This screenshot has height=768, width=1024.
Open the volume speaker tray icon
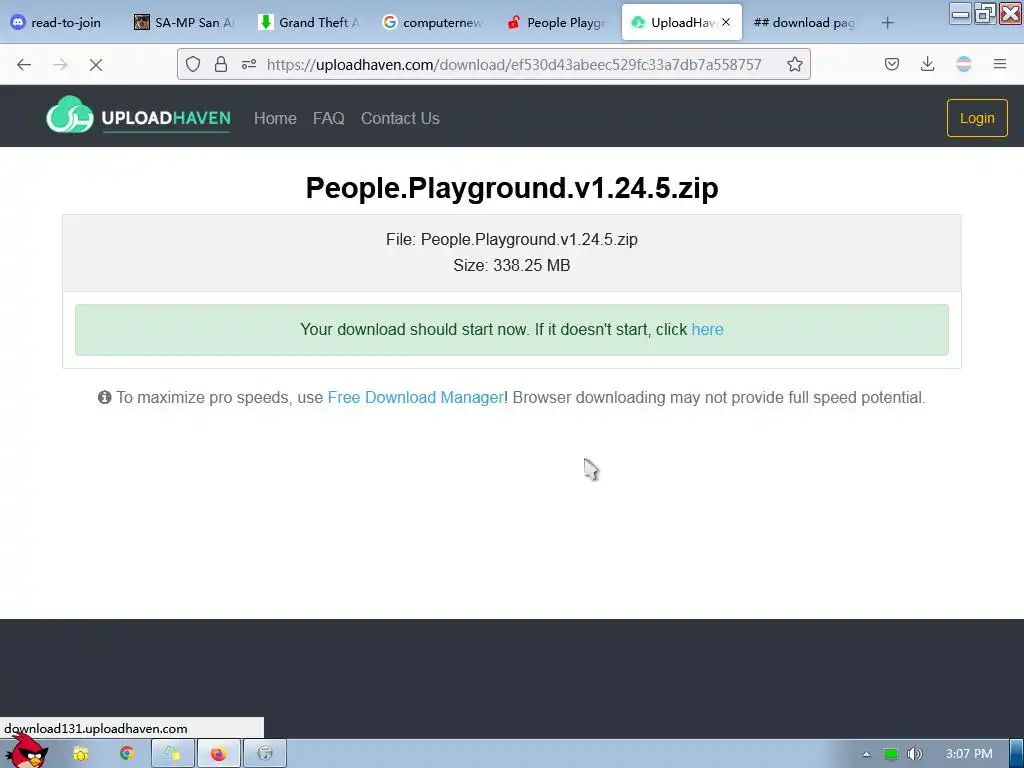pos(915,754)
